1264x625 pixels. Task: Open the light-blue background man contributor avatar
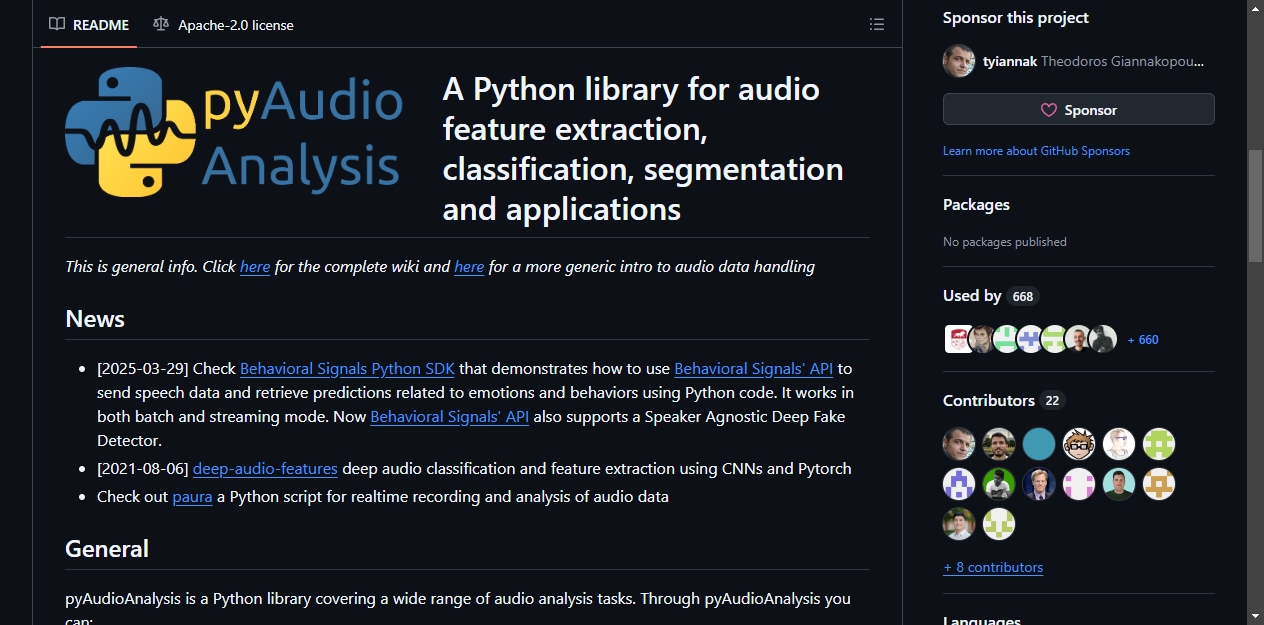[x=1119, y=484]
